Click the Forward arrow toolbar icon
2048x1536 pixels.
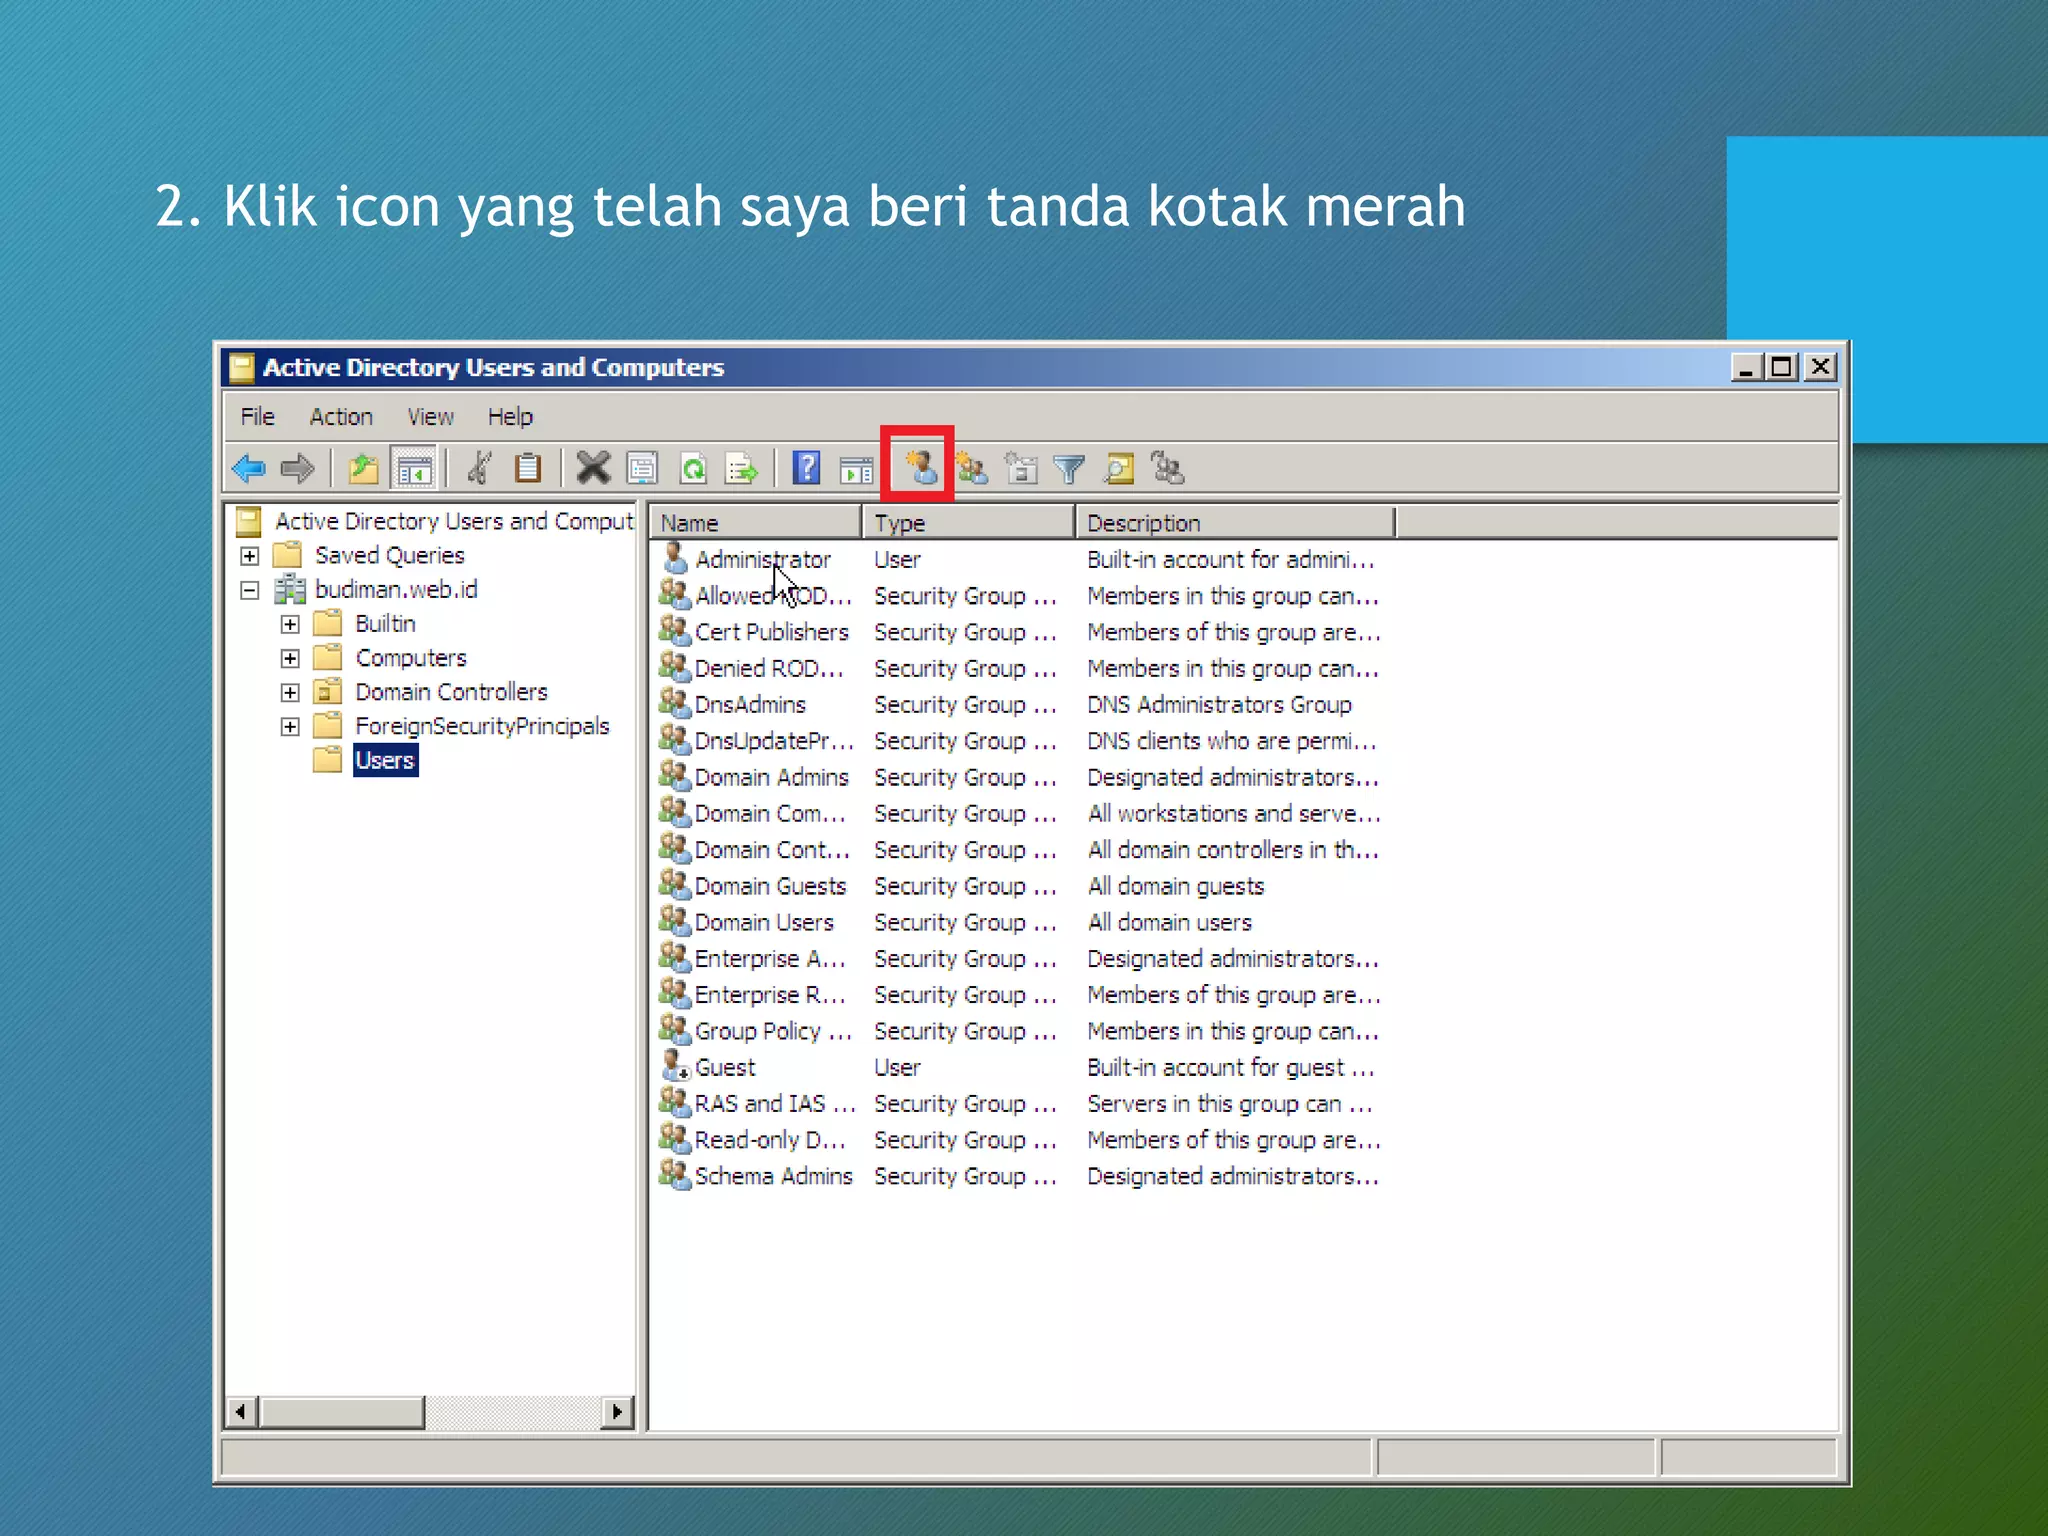pyautogui.click(x=298, y=468)
